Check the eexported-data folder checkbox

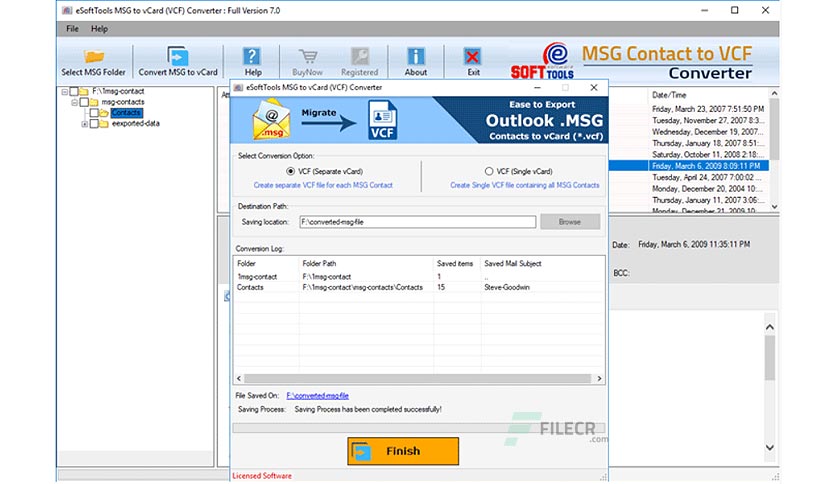(x=94, y=124)
